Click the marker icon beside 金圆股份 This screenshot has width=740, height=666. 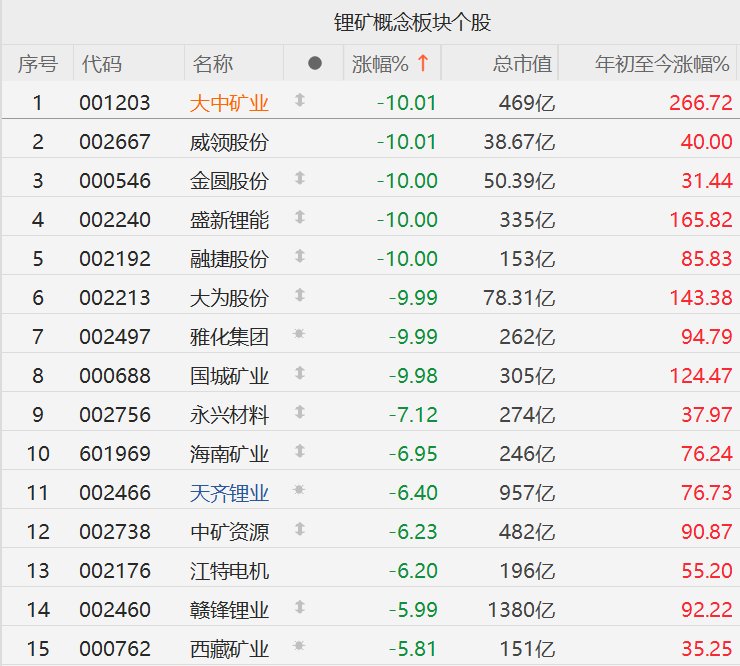(x=299, y=180)
